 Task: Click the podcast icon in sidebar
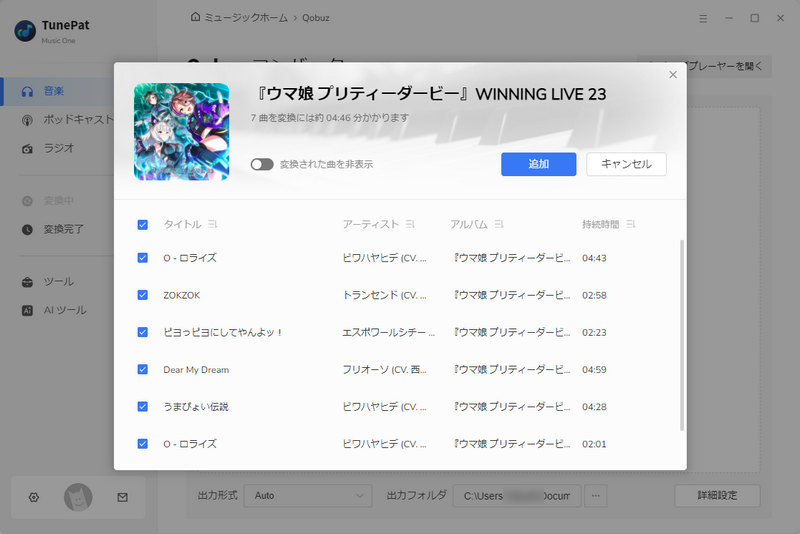27,120
